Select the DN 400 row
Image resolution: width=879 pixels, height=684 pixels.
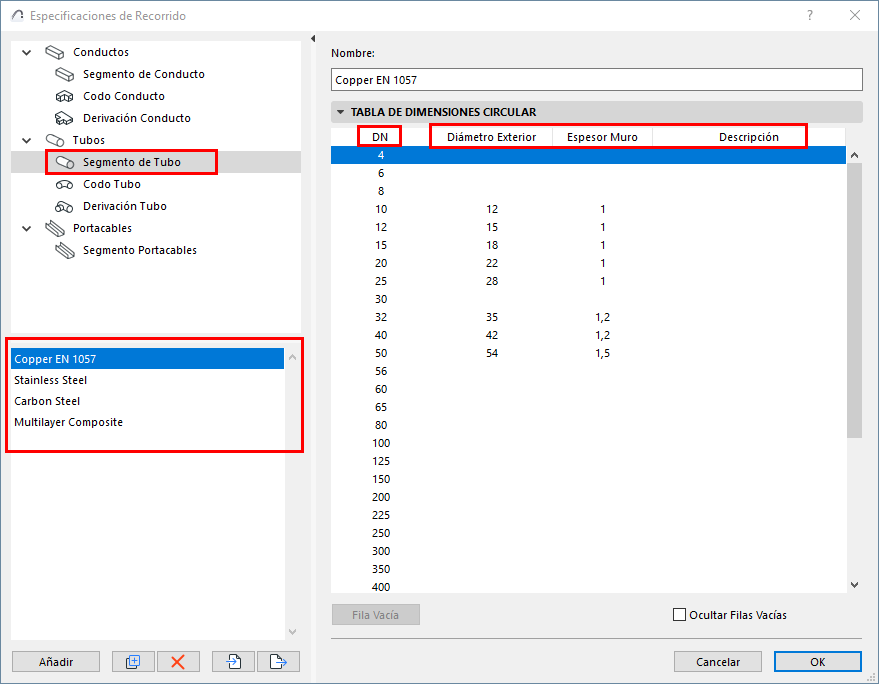click(x=588, y=587)
